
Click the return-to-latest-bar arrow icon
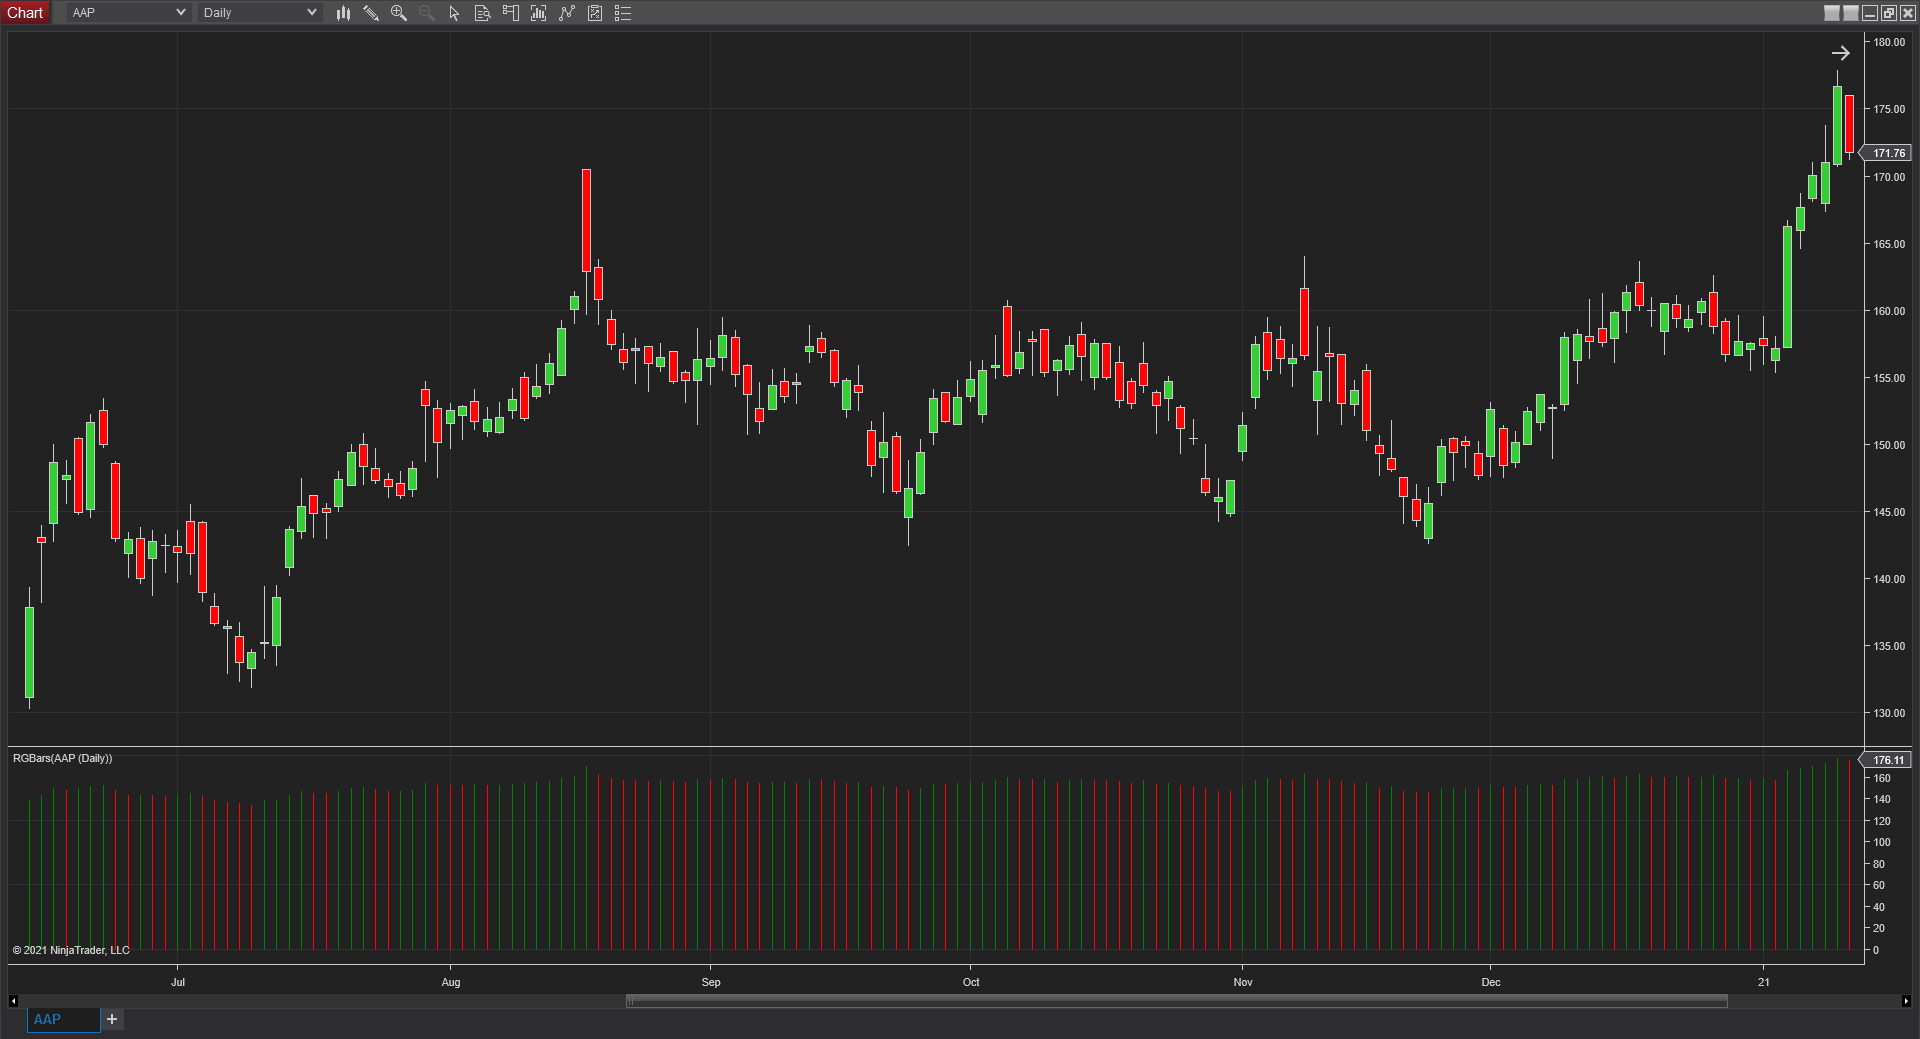coord(1840,53)
